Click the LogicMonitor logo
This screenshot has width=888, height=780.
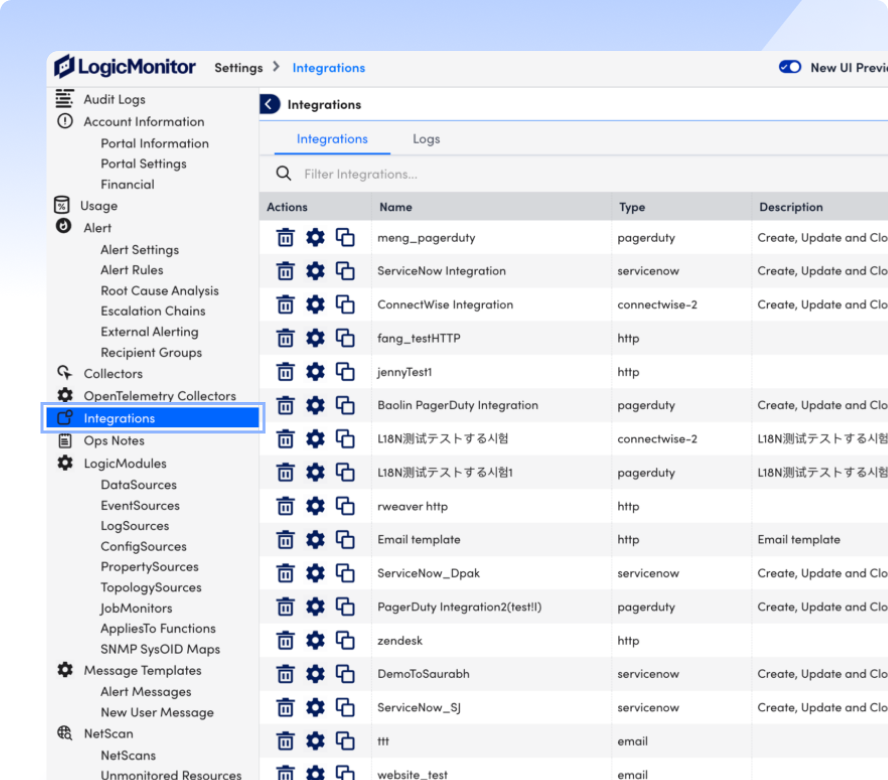tap(125, 67)
